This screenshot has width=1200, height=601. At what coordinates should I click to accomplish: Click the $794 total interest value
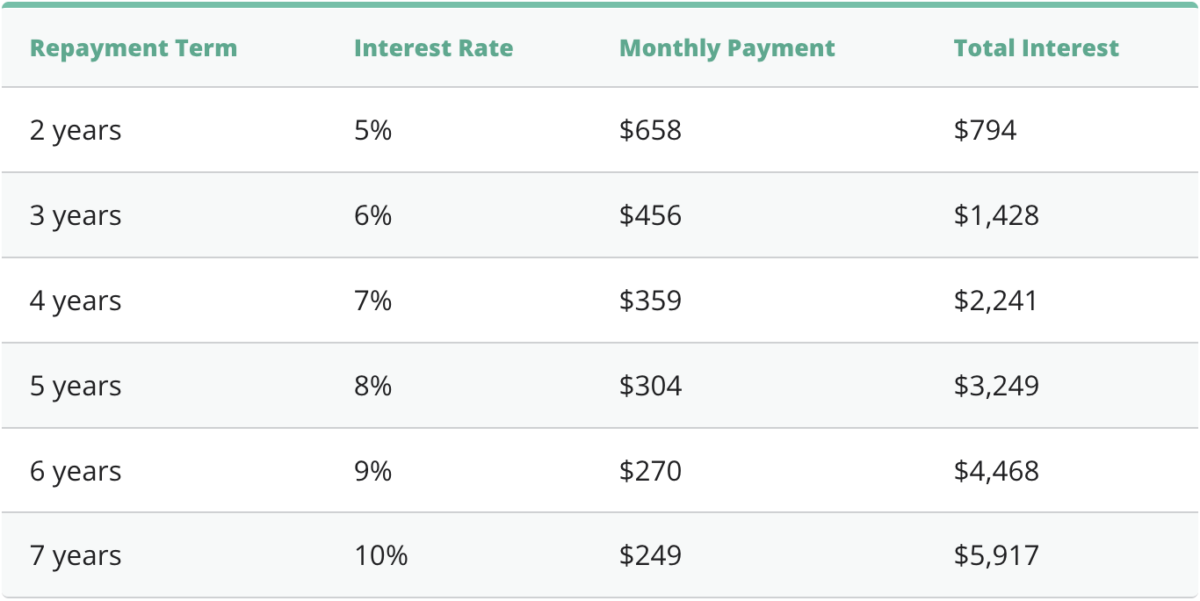[x=985, y=130]
